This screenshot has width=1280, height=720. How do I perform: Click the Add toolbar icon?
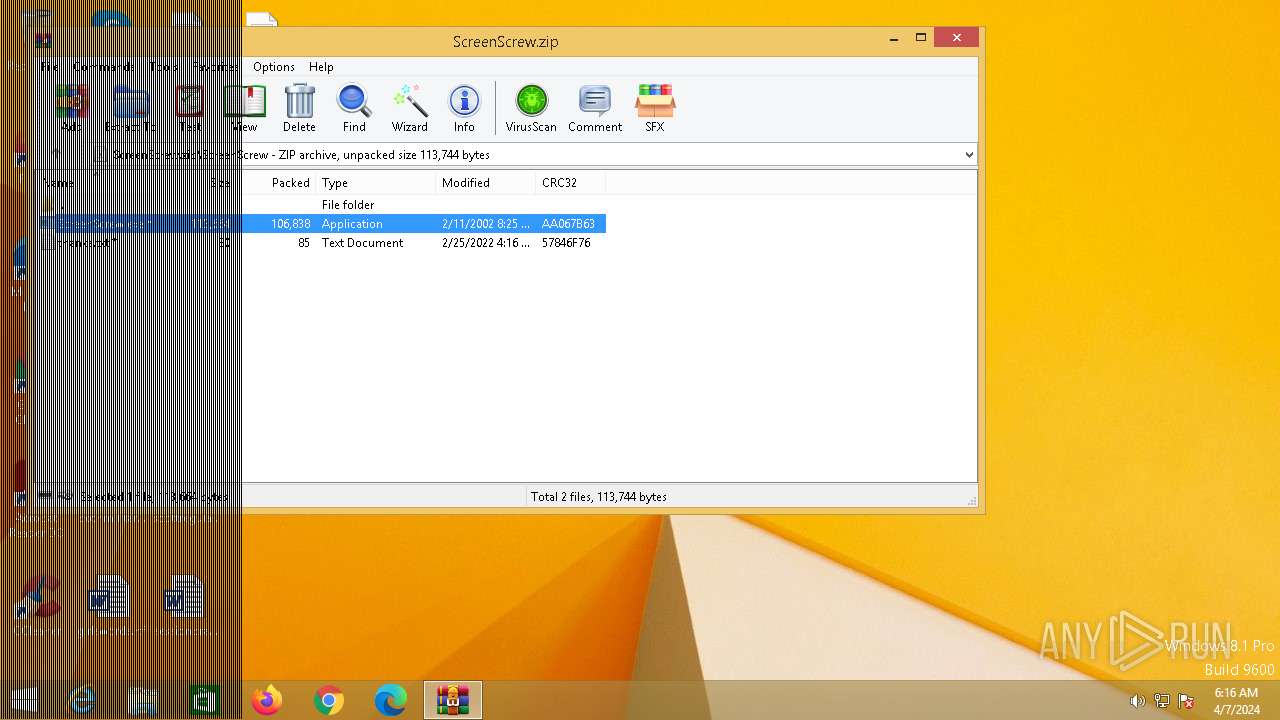click(71, 108)
